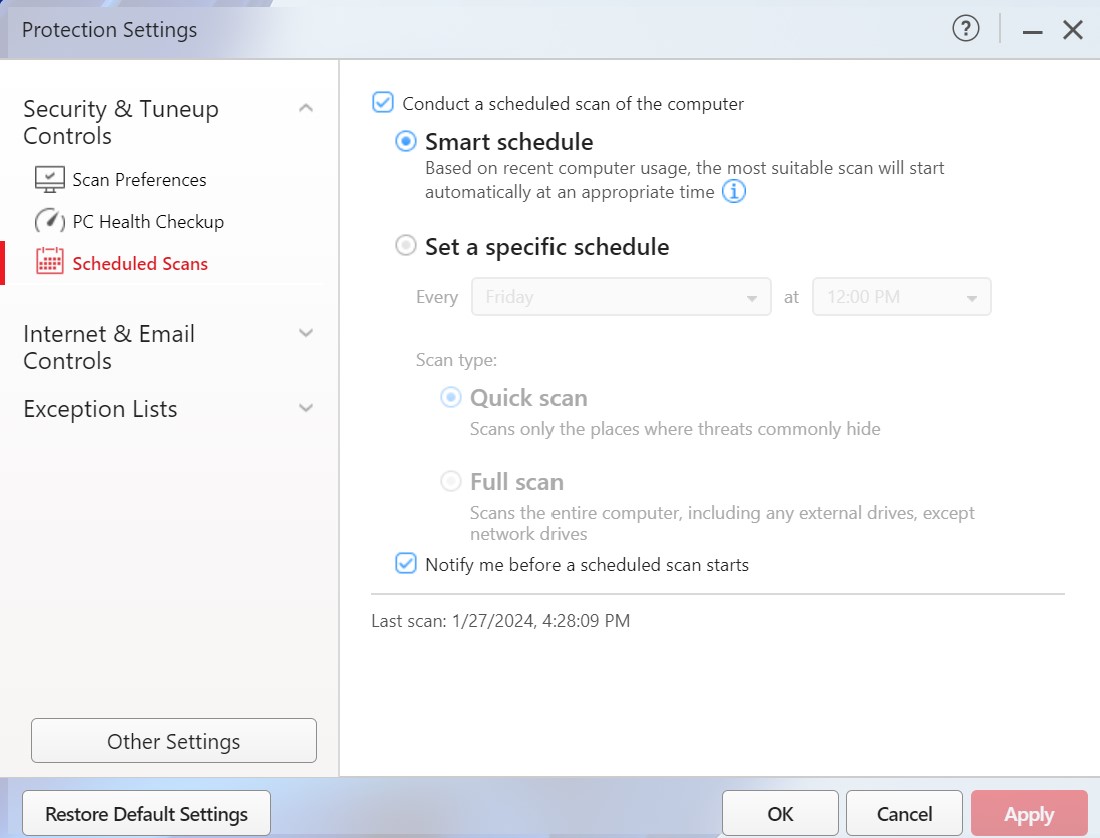Select the Quick scan radio button
1100x838 pixels.
pyautogui.click(x=451, y=398)
